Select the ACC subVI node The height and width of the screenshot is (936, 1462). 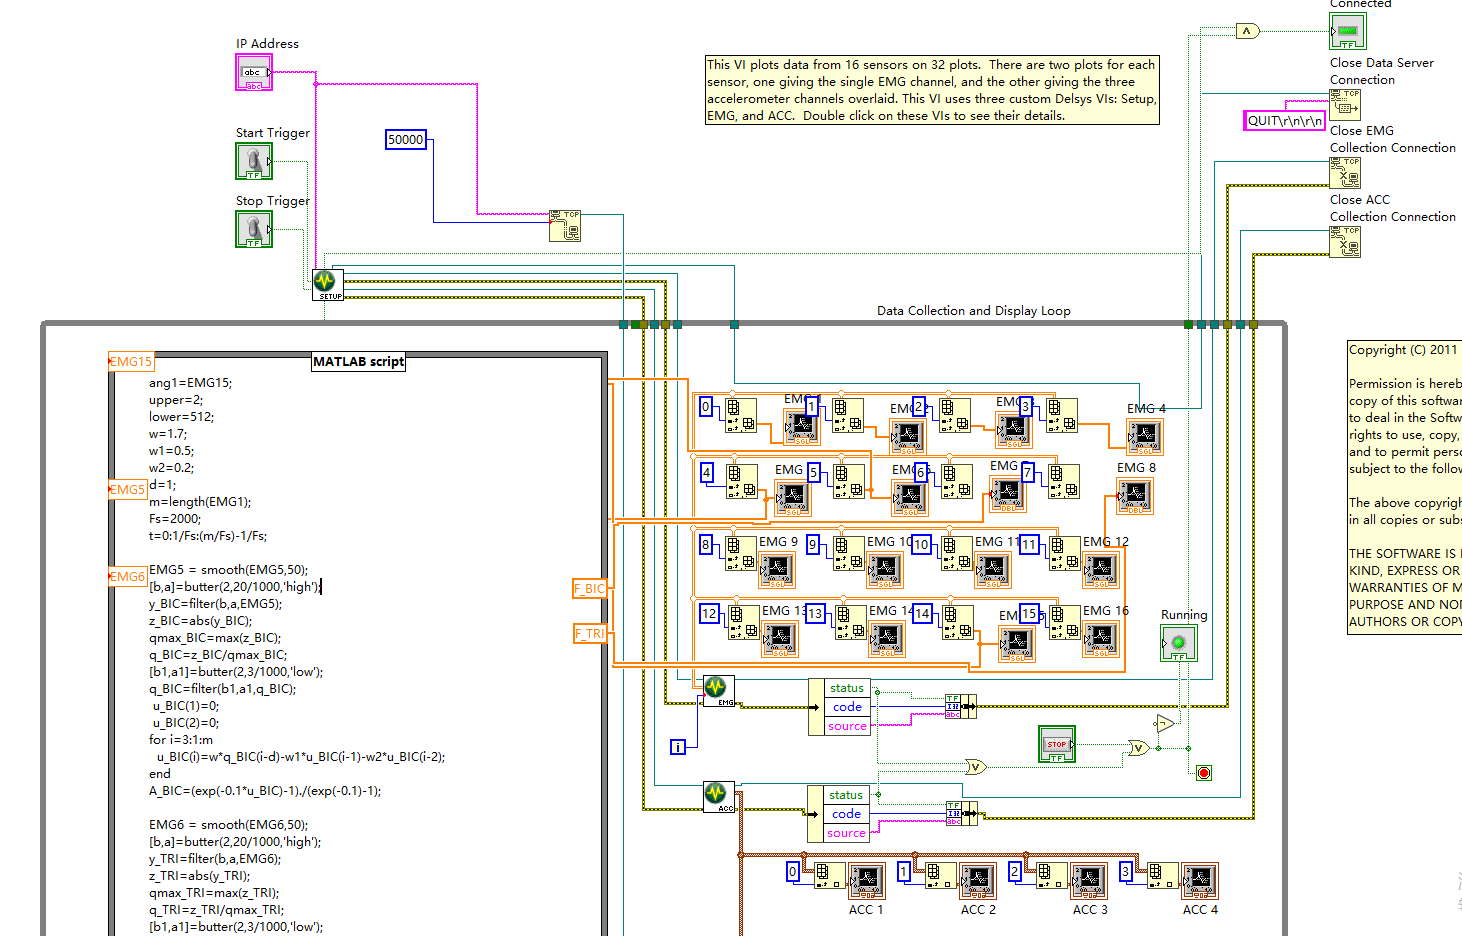pos(718,796)
